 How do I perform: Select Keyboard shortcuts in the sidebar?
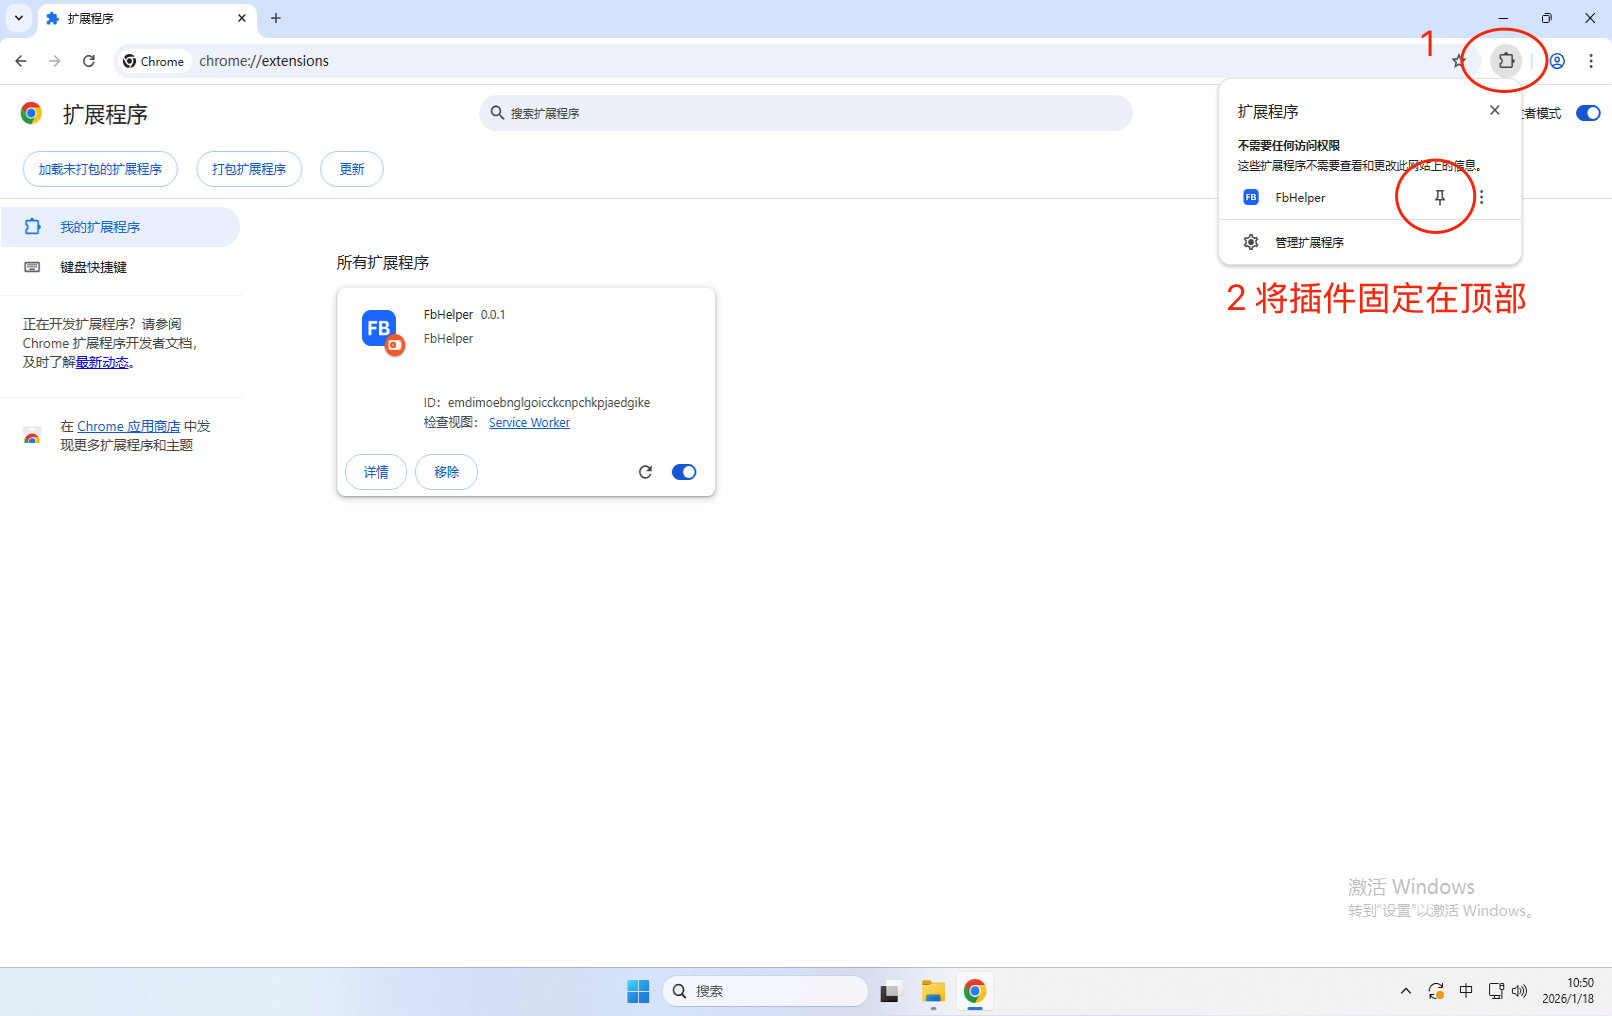93,267
